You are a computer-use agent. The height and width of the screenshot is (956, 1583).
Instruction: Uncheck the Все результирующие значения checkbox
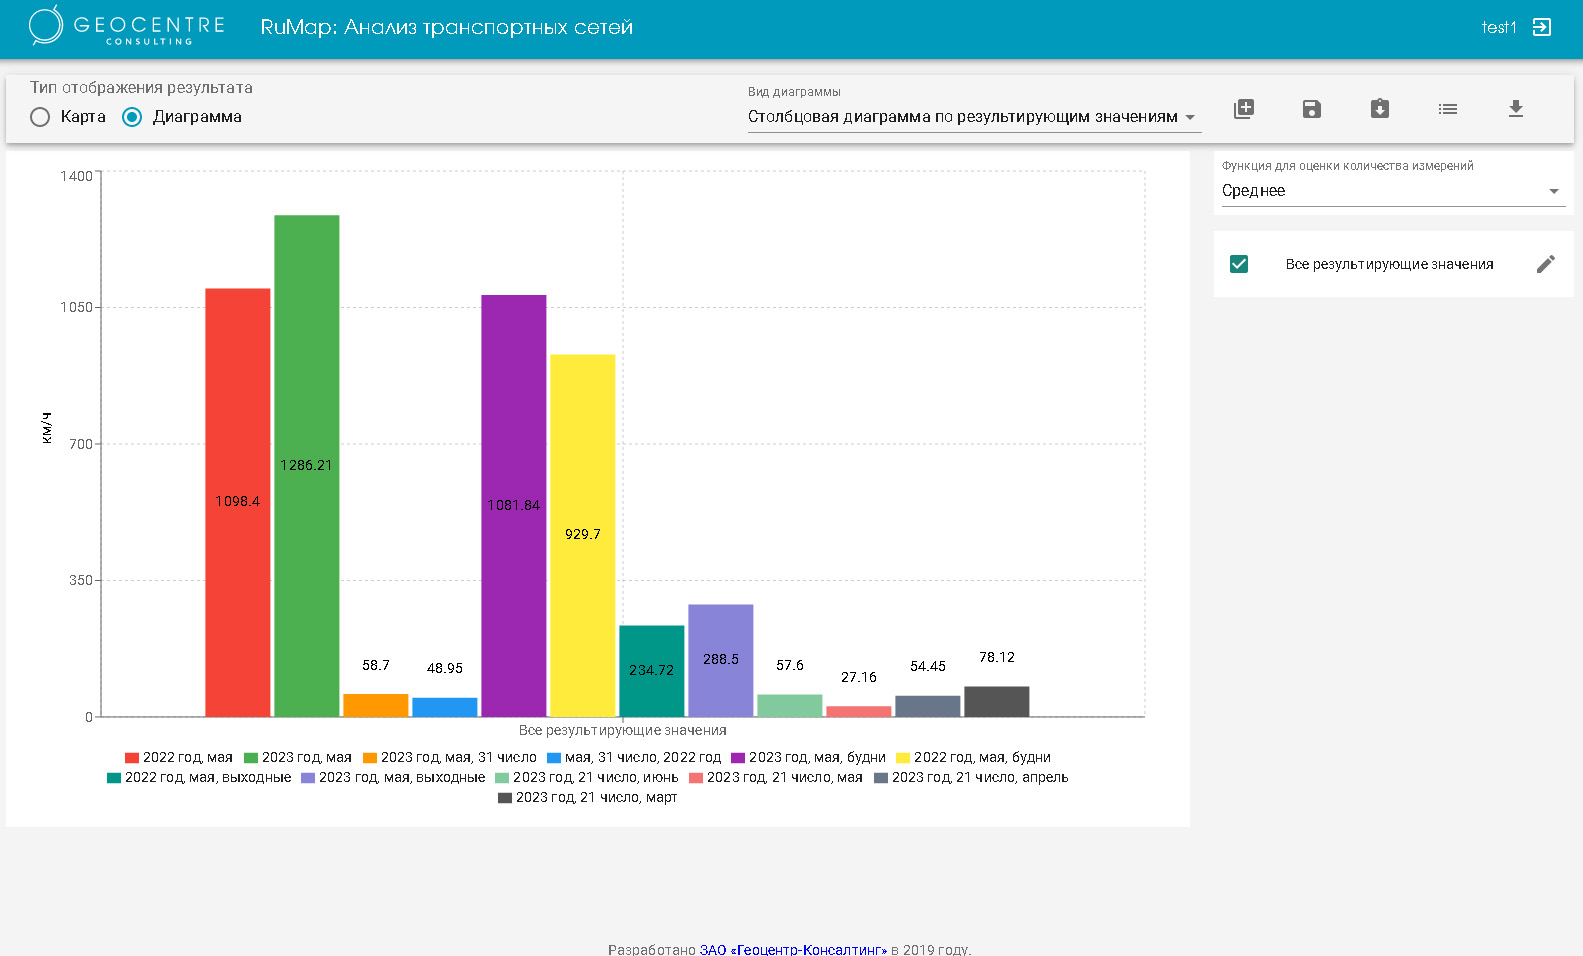1239,264
